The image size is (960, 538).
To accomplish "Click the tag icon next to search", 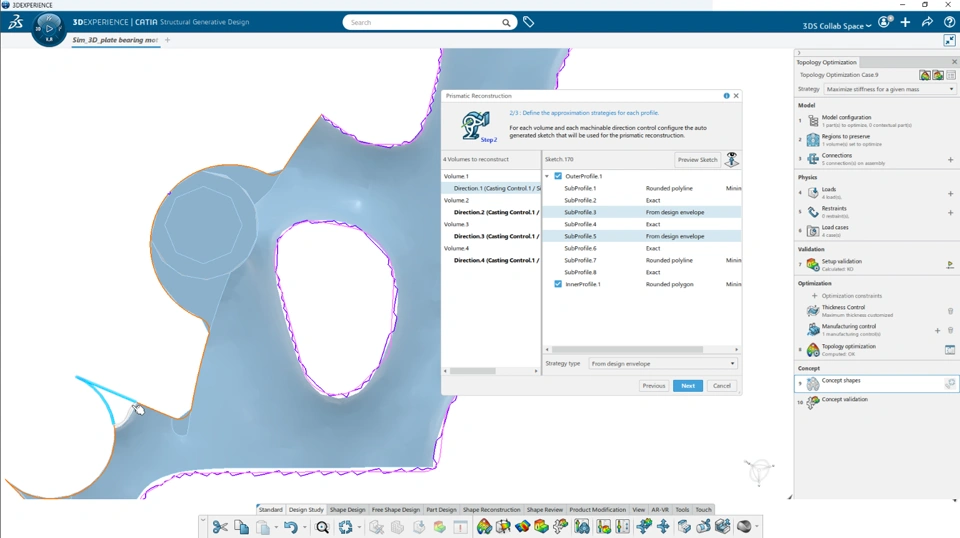I will click(528, 23).
